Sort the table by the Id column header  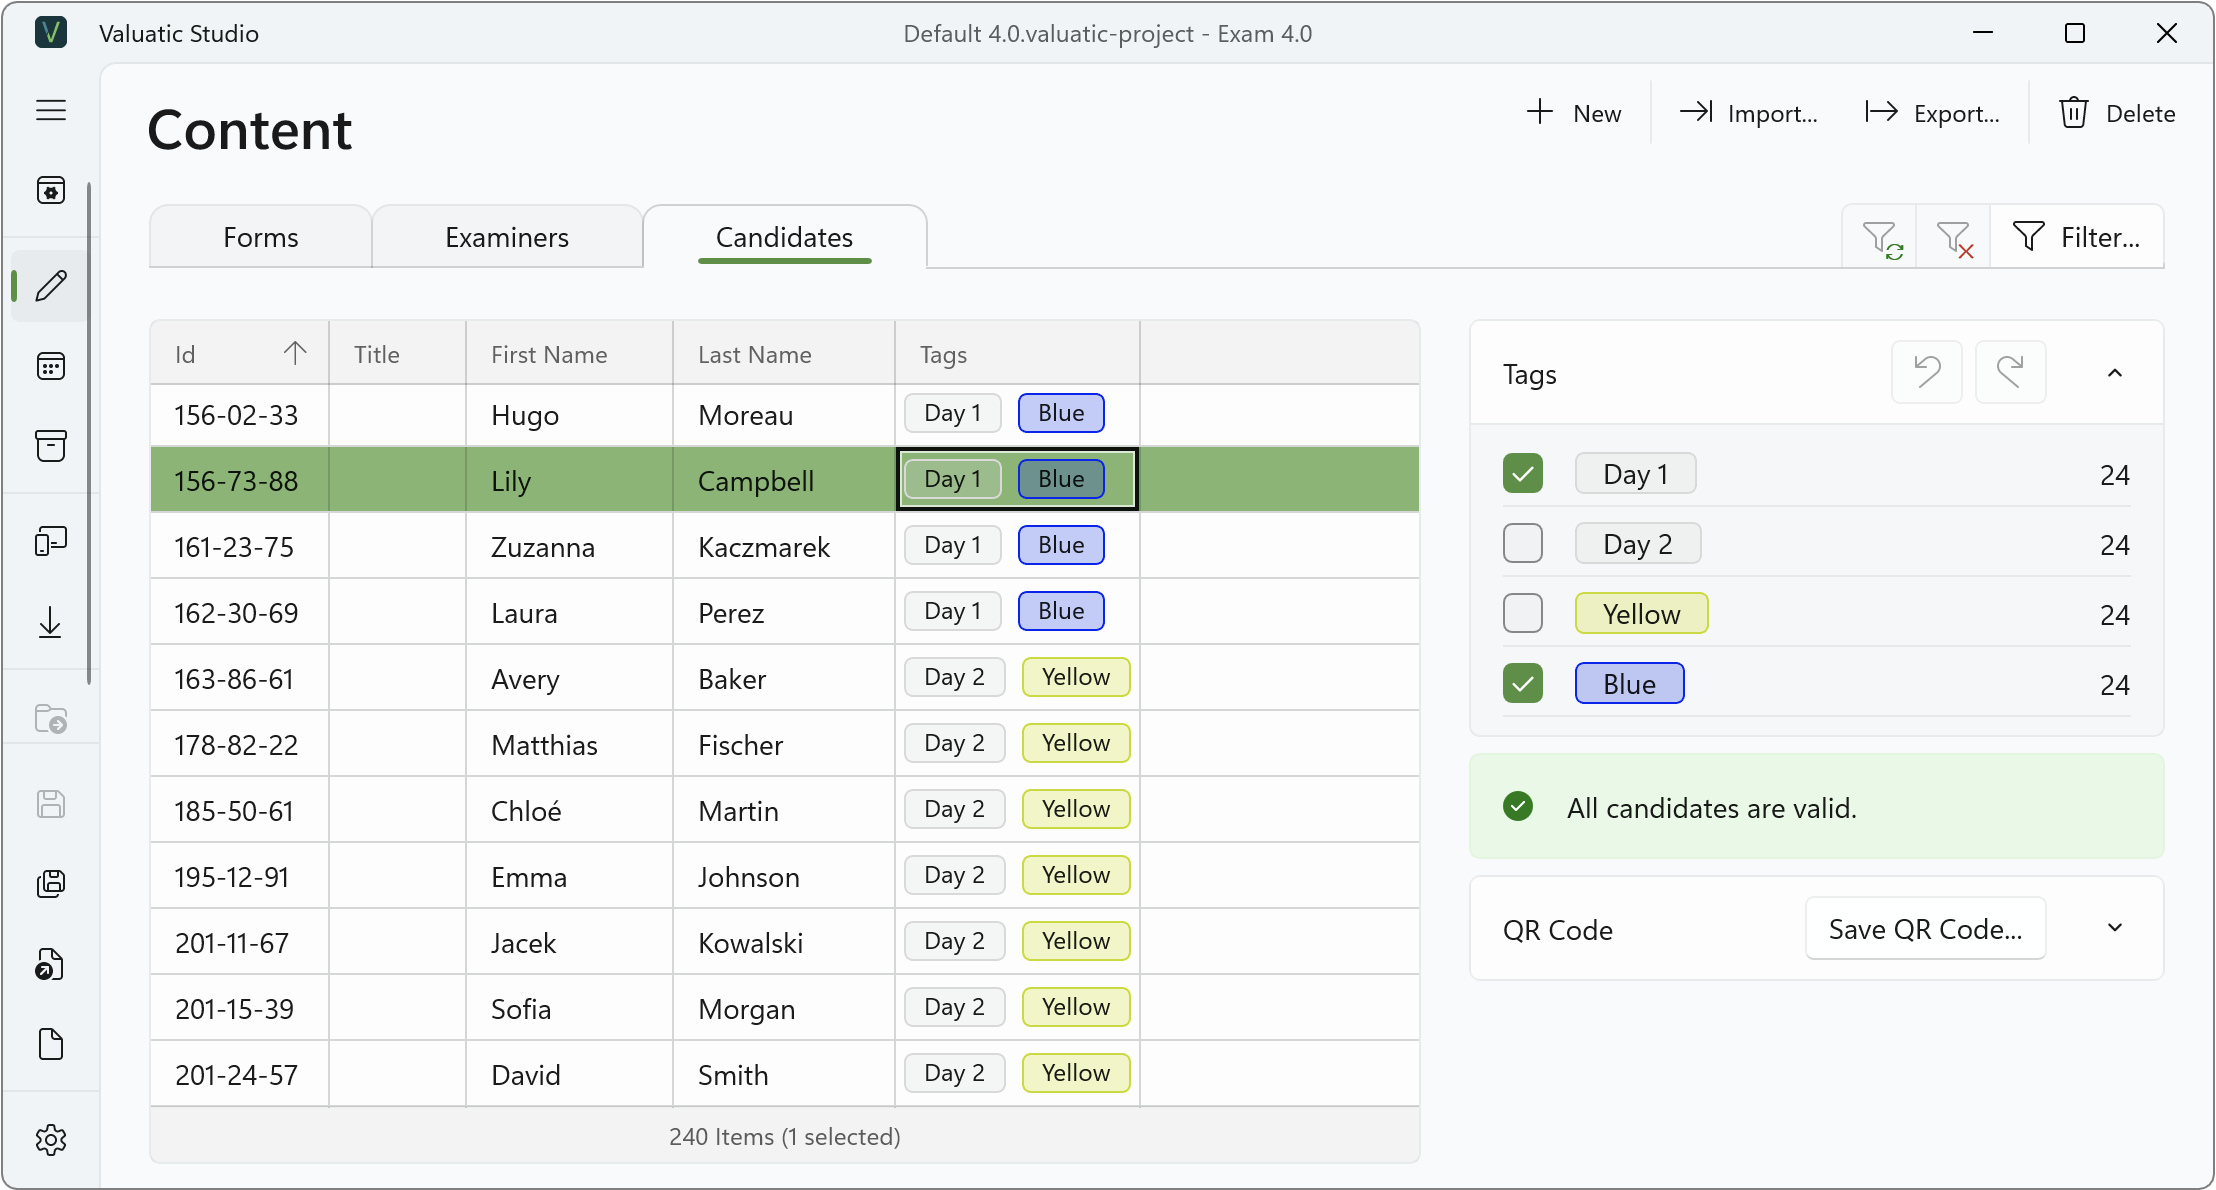pyautogui.click(x=240, y=354)
